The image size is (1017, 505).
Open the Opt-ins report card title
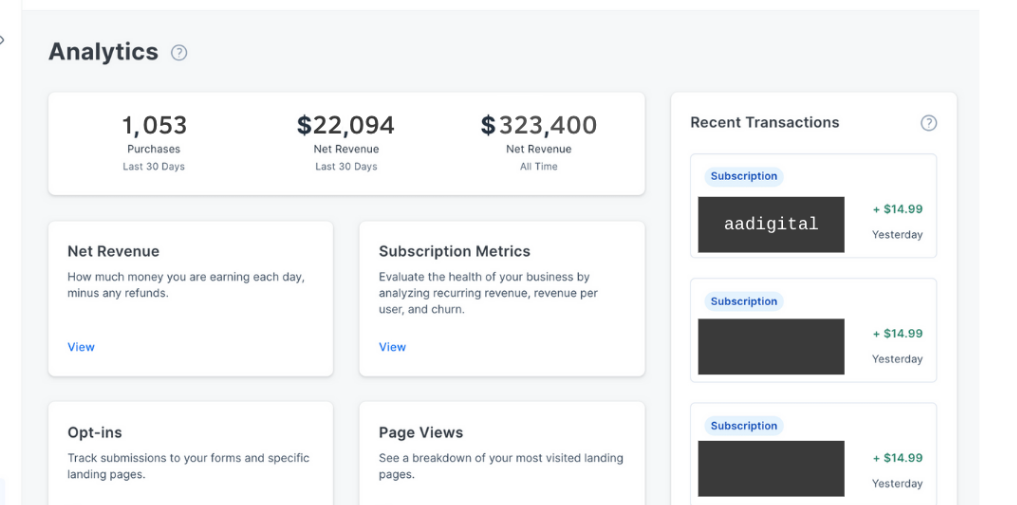(95, 432)
